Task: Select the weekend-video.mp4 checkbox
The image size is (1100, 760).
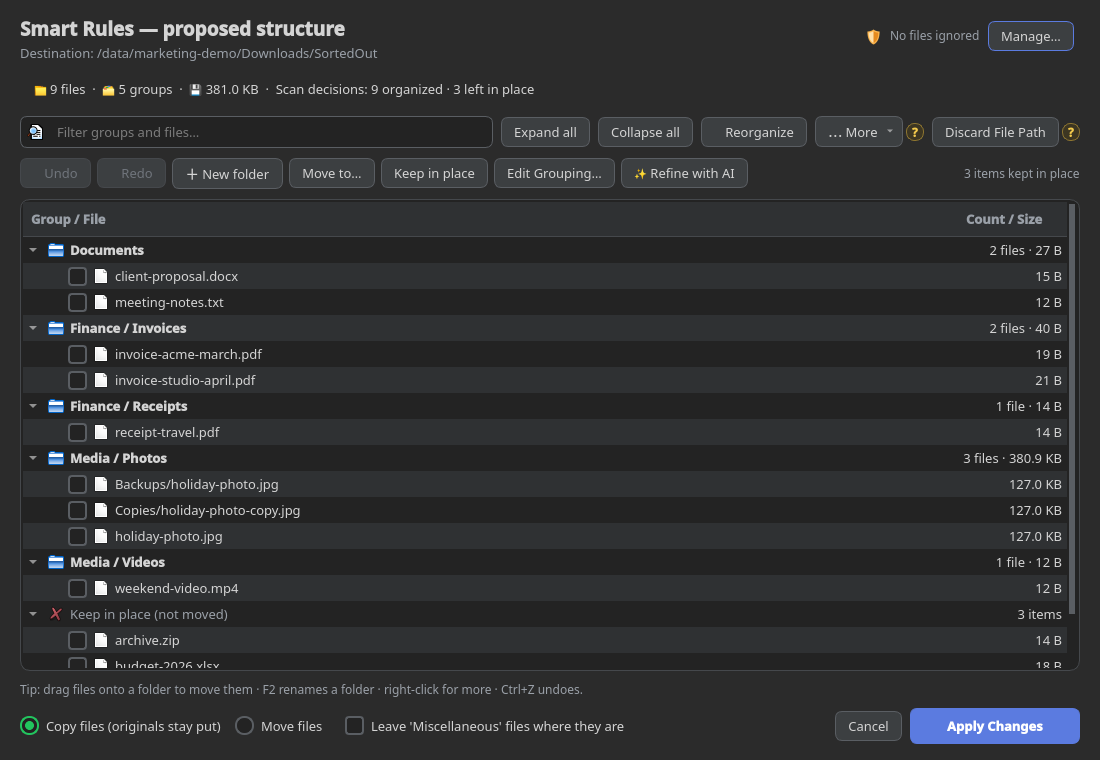Action: pyautogui.click(x=77, y=588)
